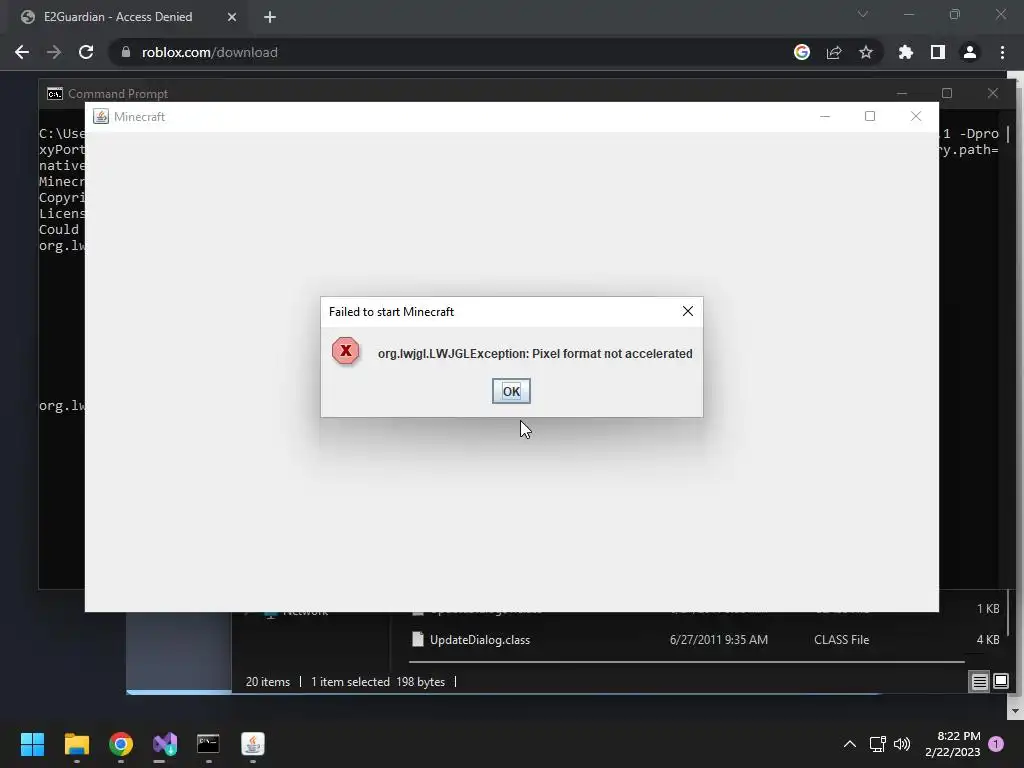Screen dimensions: 1024x768
Task: Click the Chrome forward arrow
Action: point(54,52)
